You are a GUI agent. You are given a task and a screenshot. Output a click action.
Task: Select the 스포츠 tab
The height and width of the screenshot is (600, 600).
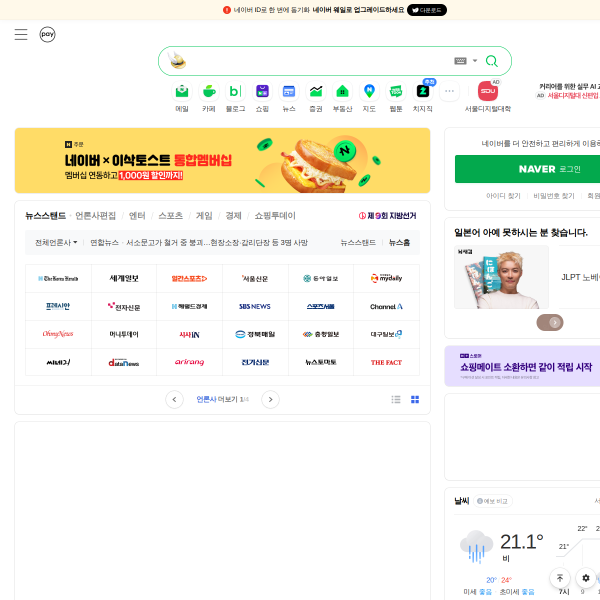click(x=170, y=216)
